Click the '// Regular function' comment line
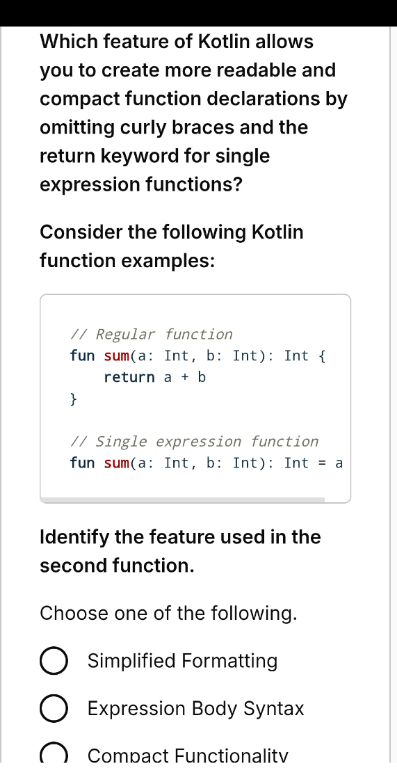Viewport: 397px width, 768px height. point(151,335)
